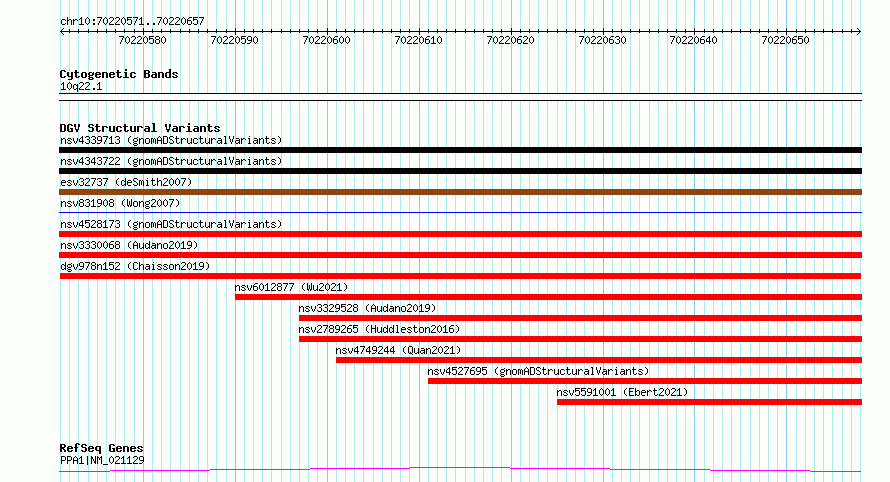
Task: Click the black bar under nsv4343722
Action: (x=460, y=171)
